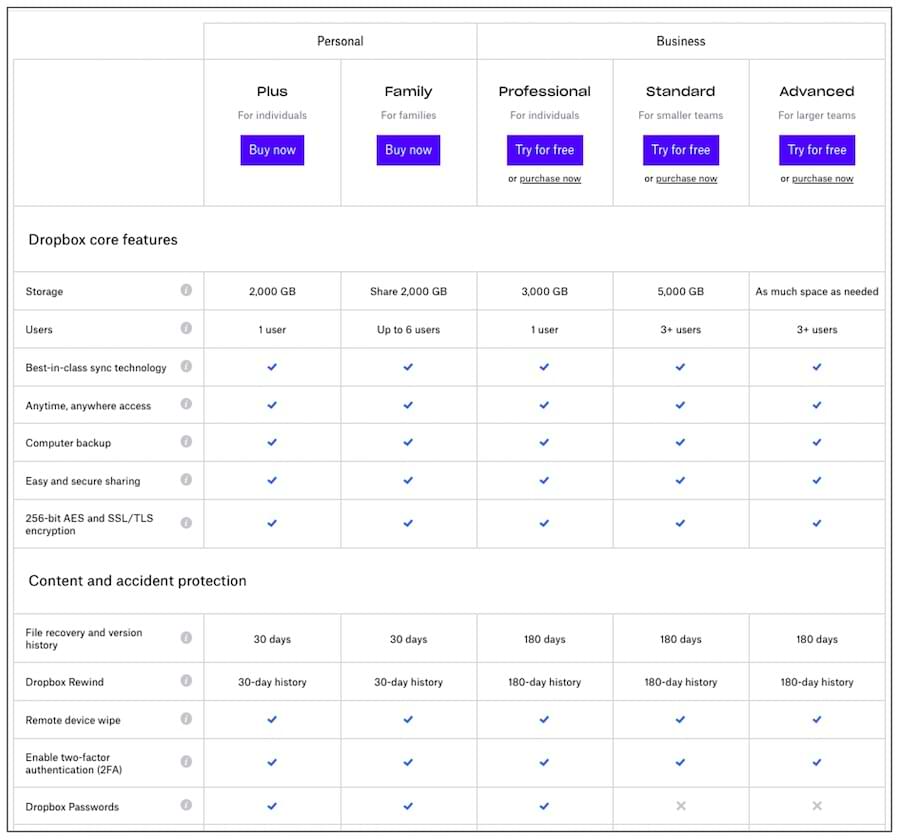900x840 pixels.
Task: Click the Professional plan 180 days cell
Action: 545,639
